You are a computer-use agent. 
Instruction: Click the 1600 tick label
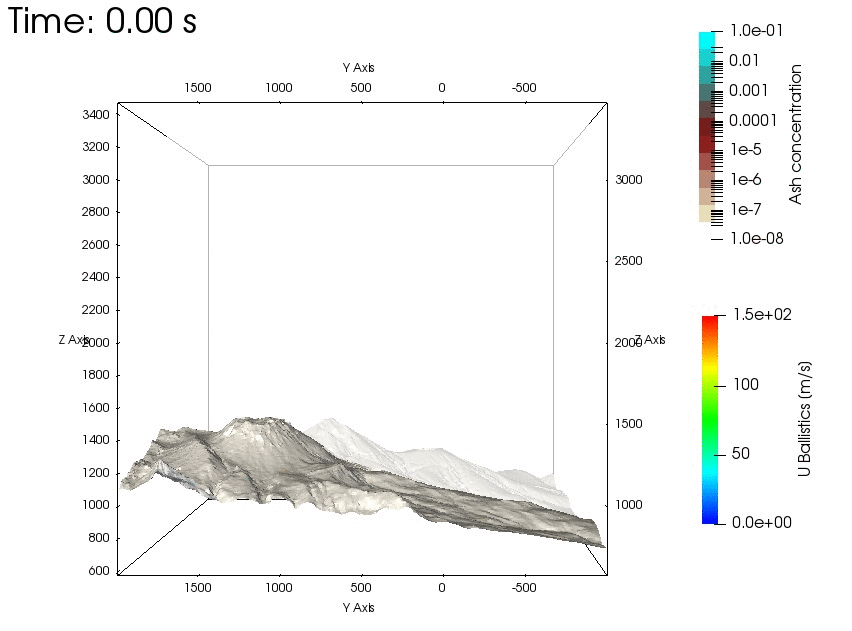tap(96, 408)
